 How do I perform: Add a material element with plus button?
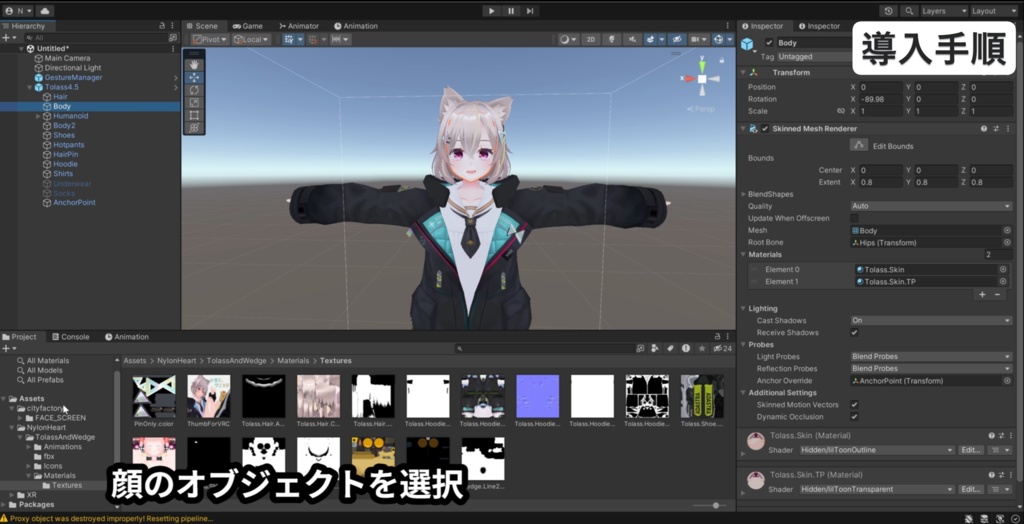click(x=982, y=295)
